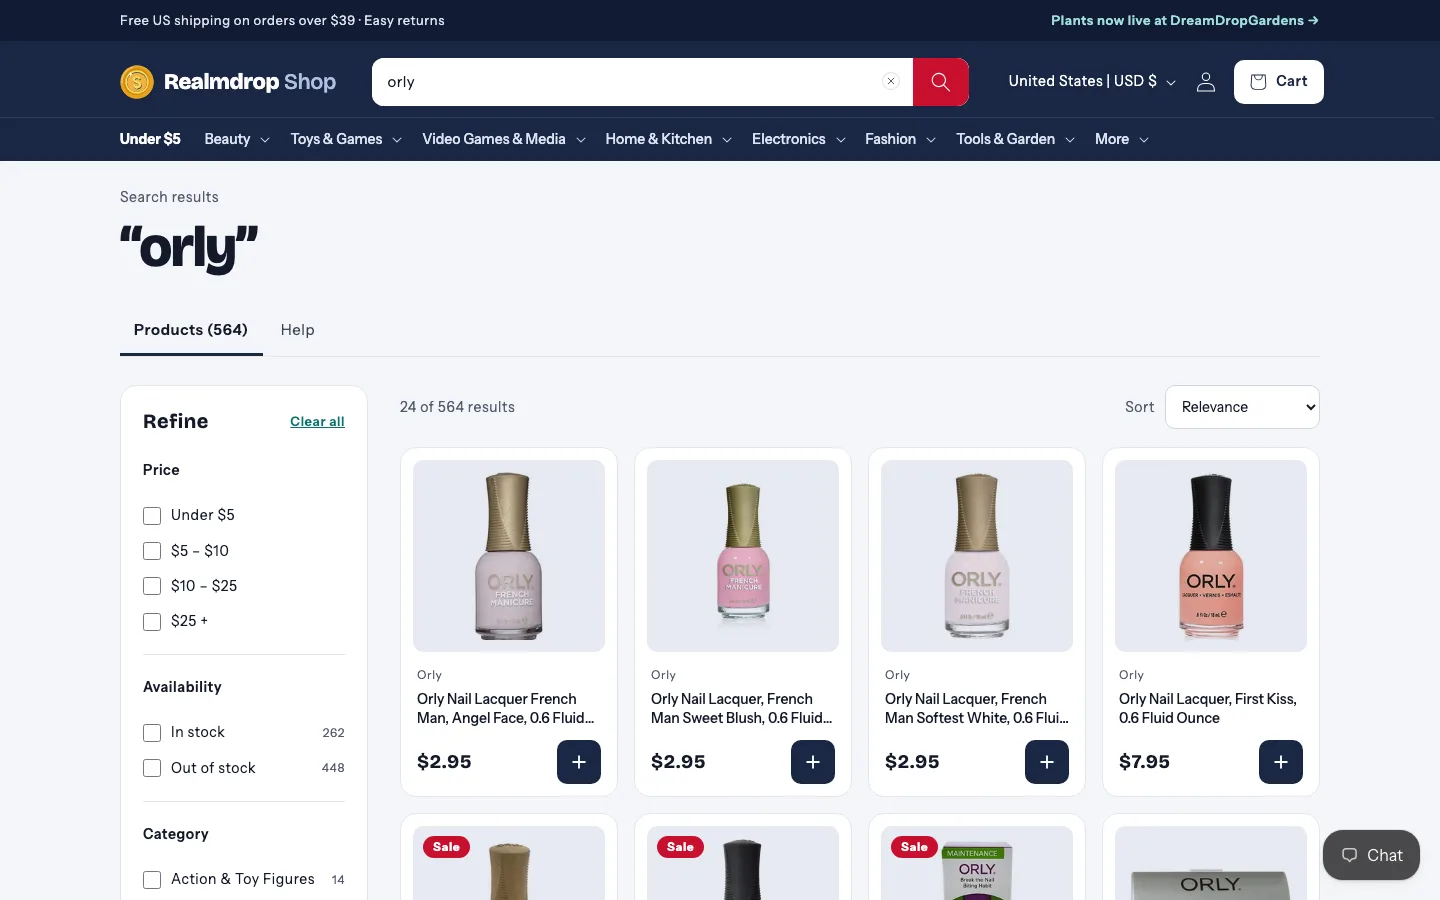Open the Angel Face product image
1440x900 pixels.
[x=509, y=556]
